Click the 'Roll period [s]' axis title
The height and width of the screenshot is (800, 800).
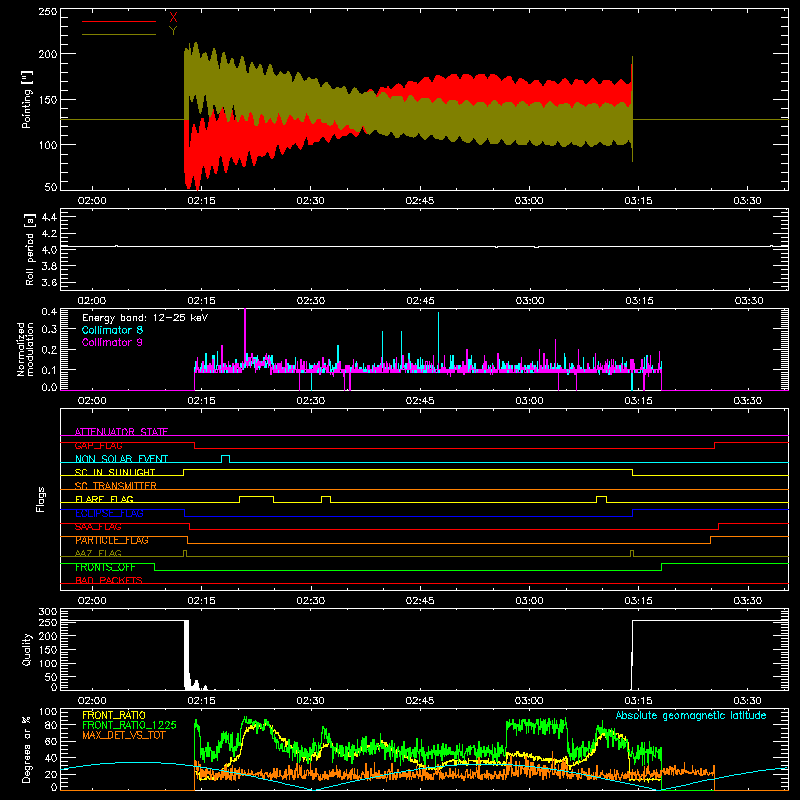30,249
